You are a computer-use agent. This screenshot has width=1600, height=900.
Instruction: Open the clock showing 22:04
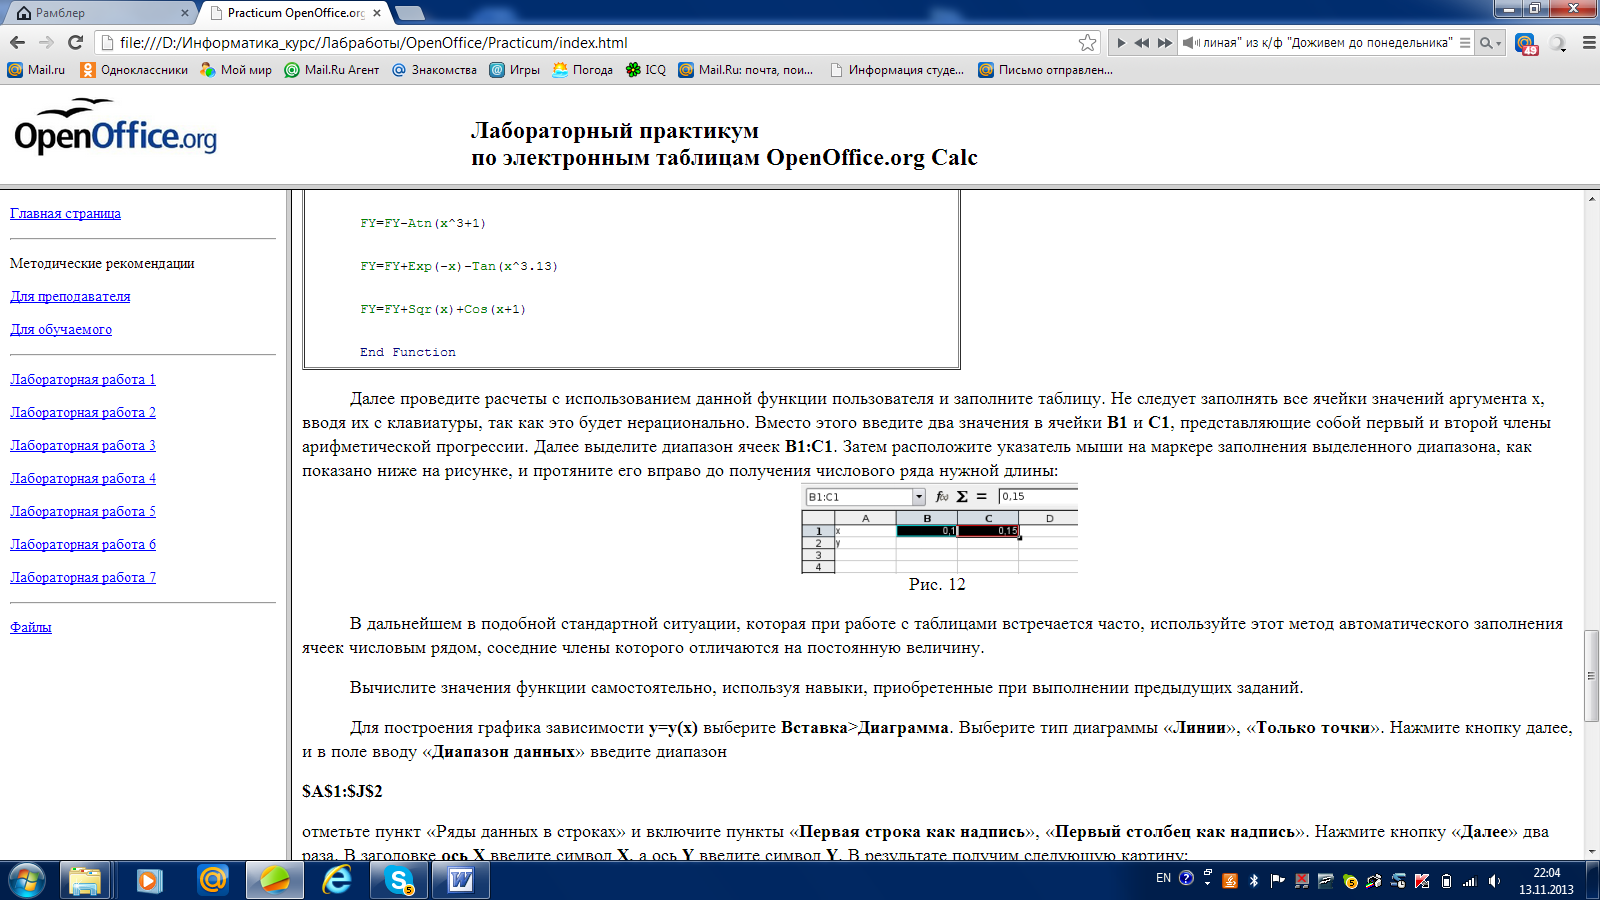click(1546, 881)
